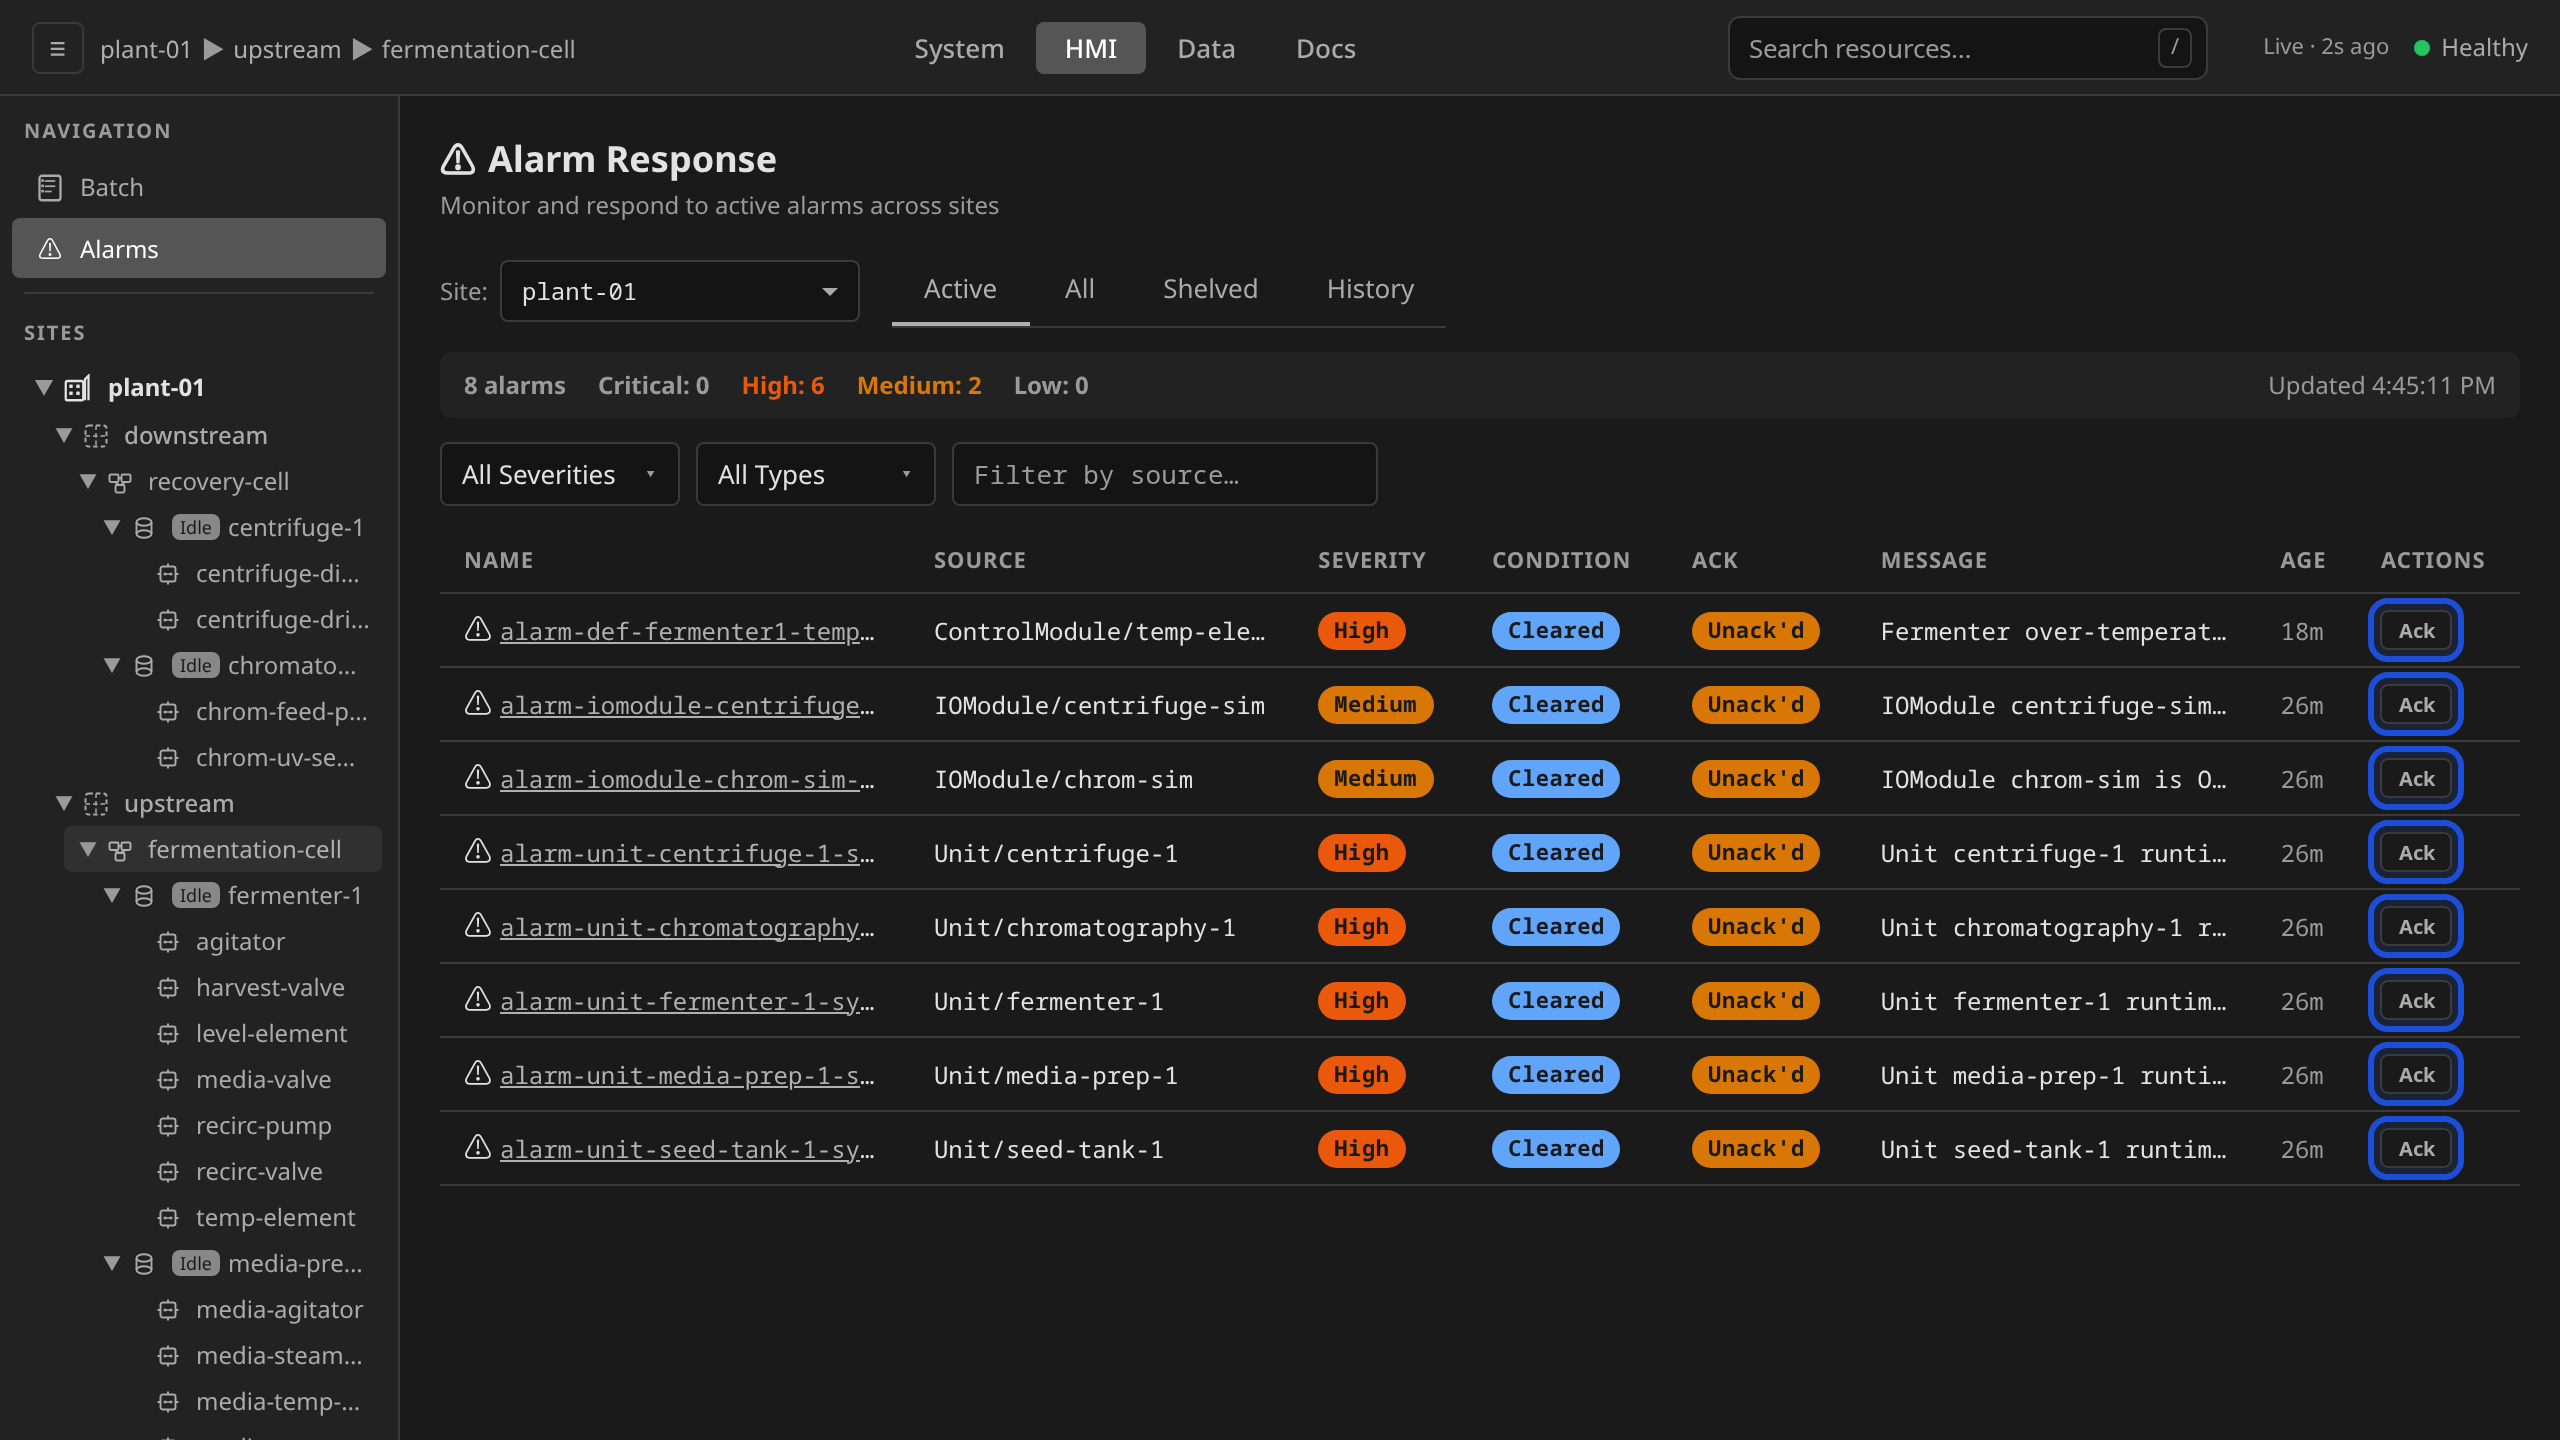Switch to the Docs top tab
2560x1440 pixels.
[1326, 48]
